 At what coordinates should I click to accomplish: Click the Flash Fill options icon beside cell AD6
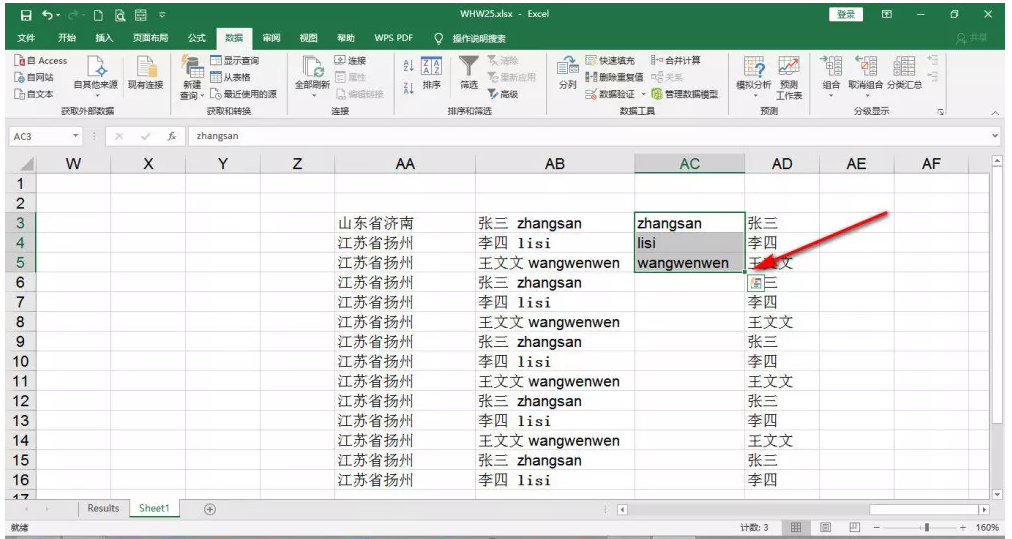(755, 283)
